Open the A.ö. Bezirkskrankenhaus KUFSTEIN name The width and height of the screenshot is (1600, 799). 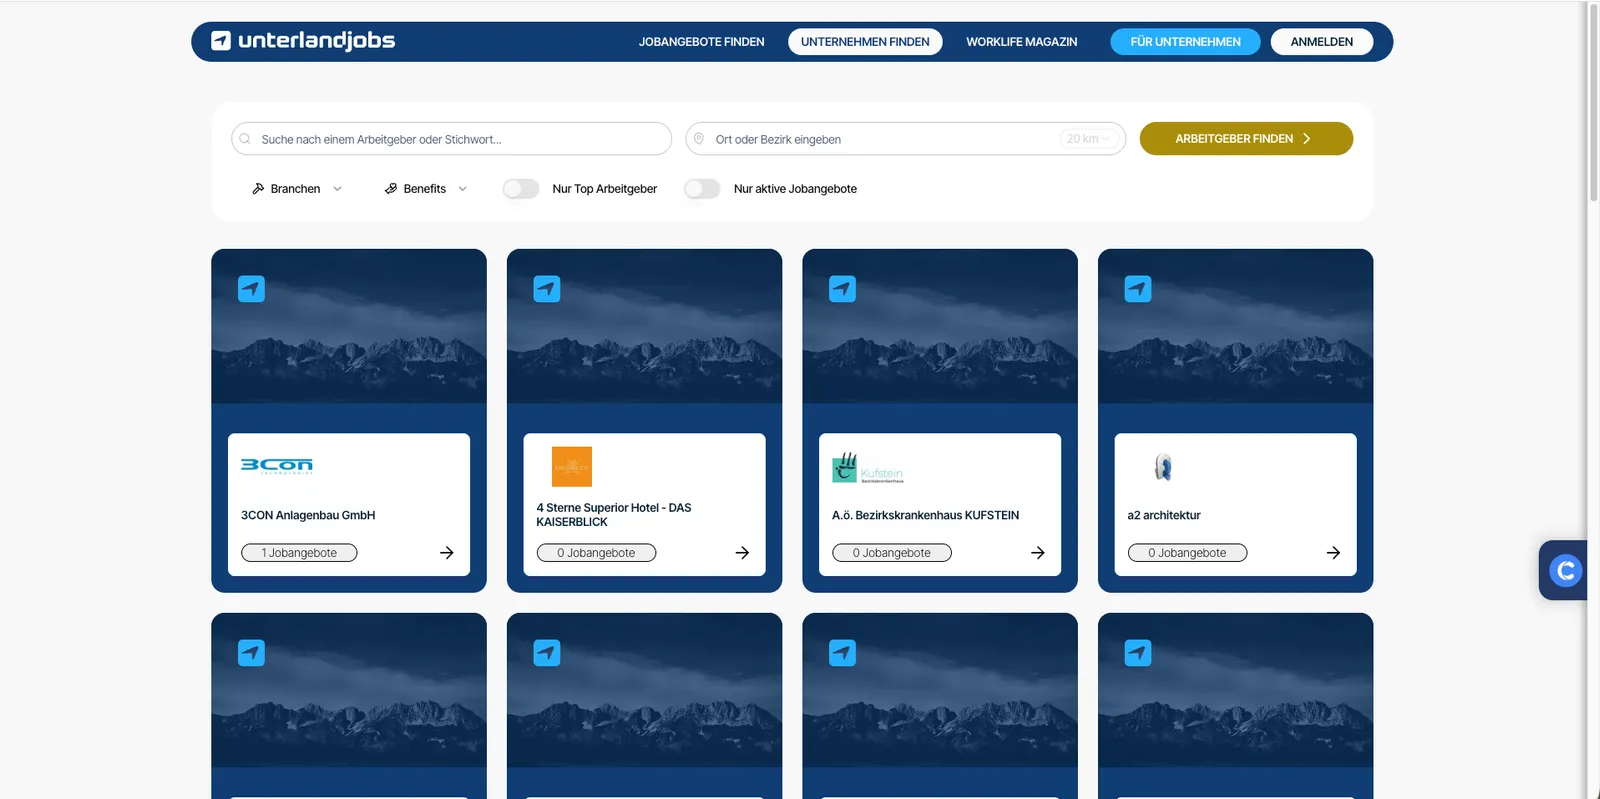(925, 516)
